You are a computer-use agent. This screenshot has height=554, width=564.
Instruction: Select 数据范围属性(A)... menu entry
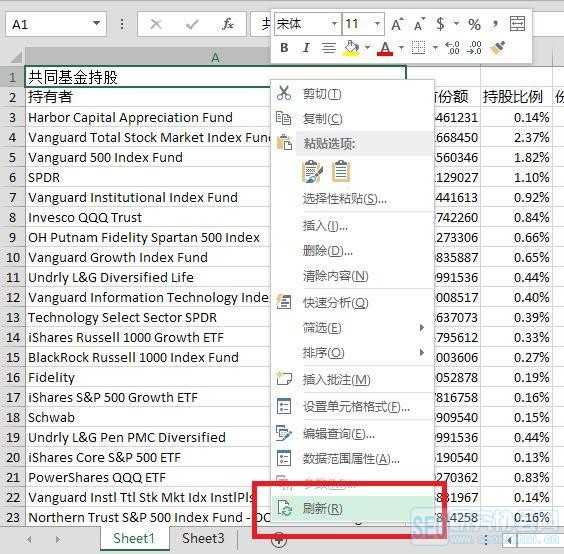click(x=351, y=459)
